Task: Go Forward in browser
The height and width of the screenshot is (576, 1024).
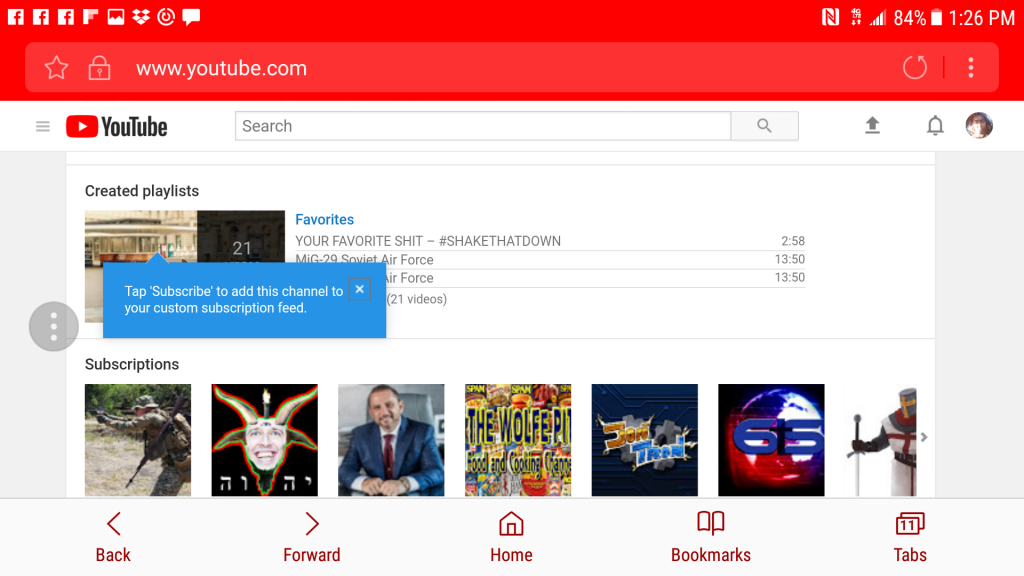Action: pyautogui.click(x=312, y=537)
